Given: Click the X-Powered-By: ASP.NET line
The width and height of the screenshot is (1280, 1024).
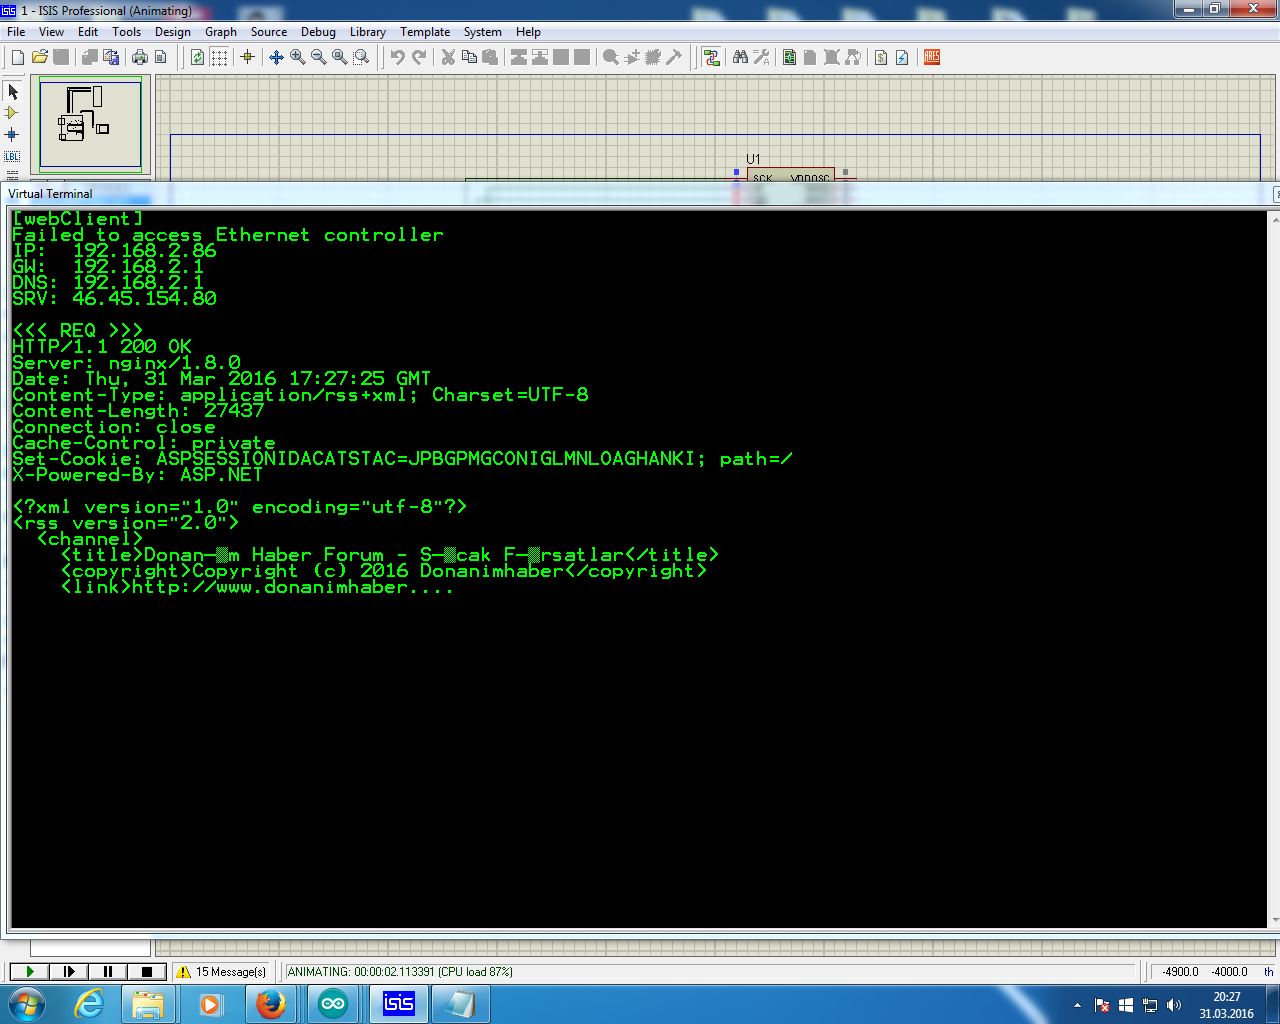Looking at the screenshot, I should point(137,475).
